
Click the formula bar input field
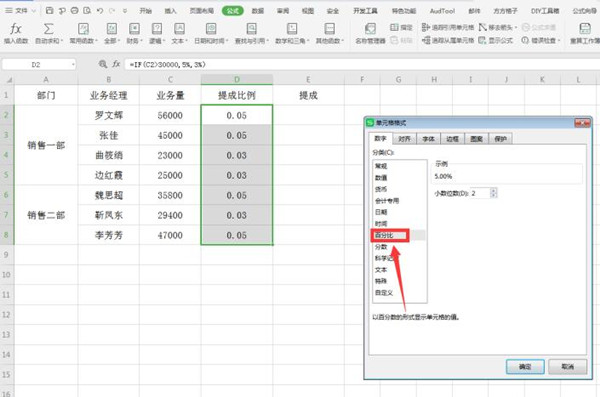tap(362, 64)
